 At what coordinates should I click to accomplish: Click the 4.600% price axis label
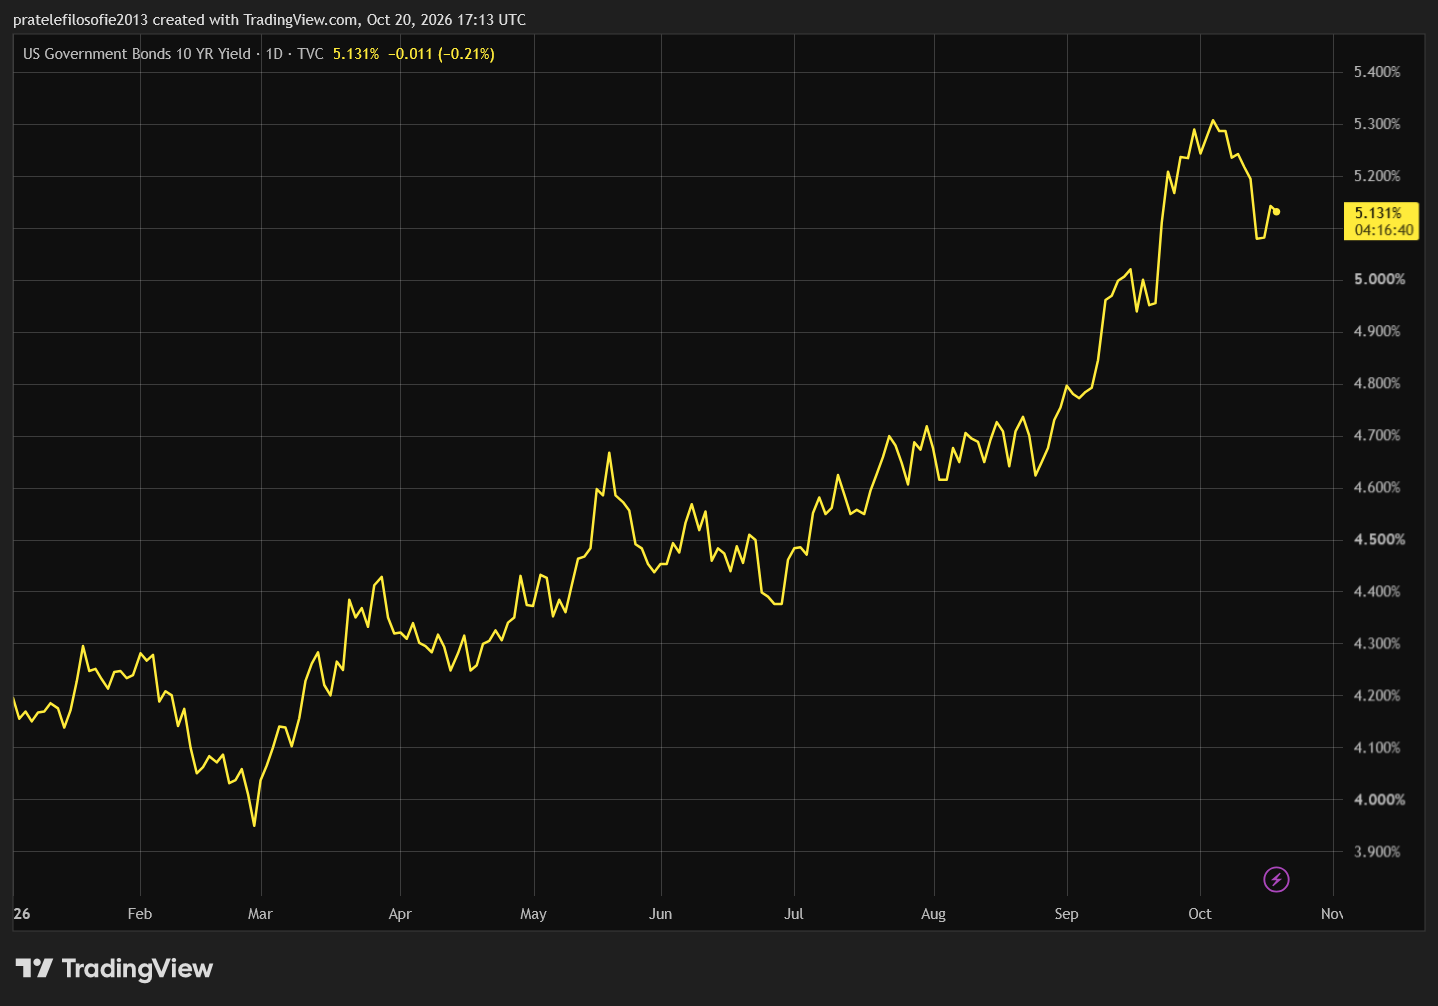pos(1377,487)
